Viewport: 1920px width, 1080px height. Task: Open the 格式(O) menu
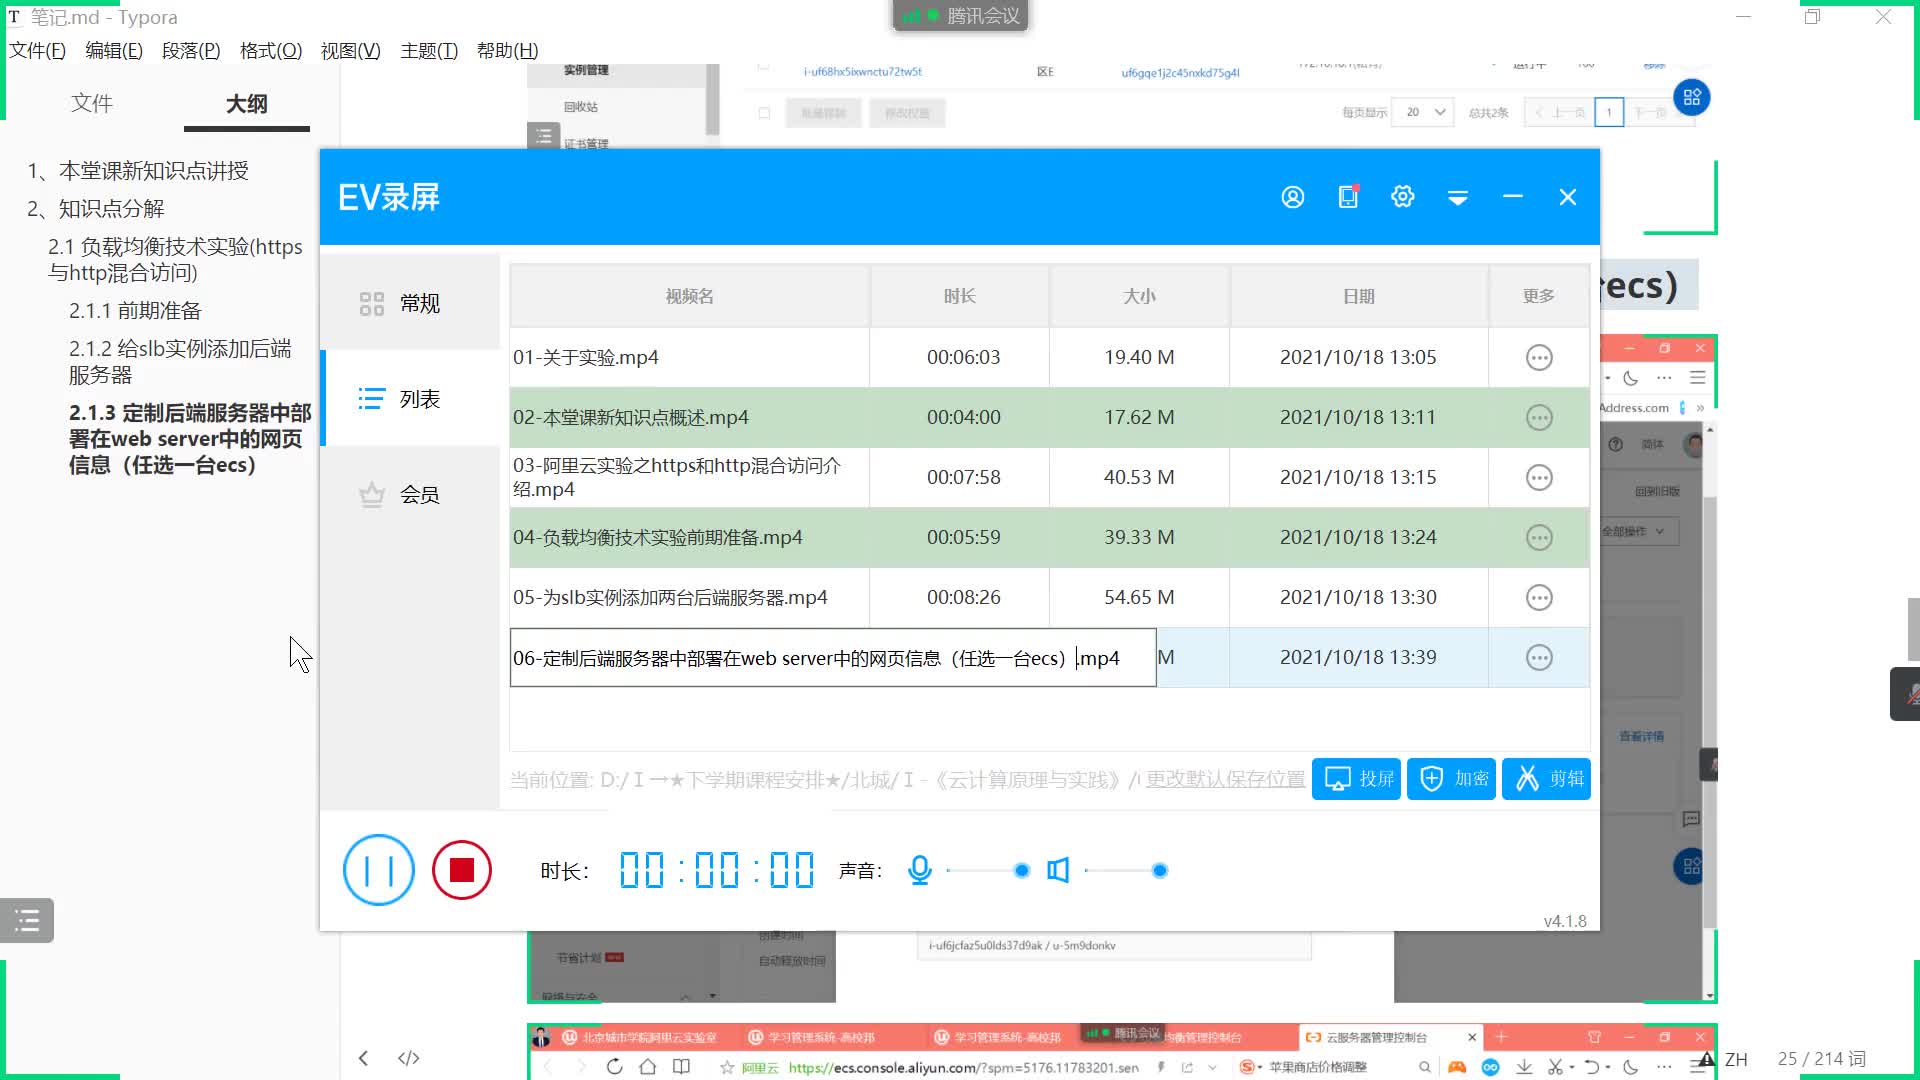coord(271,50)
